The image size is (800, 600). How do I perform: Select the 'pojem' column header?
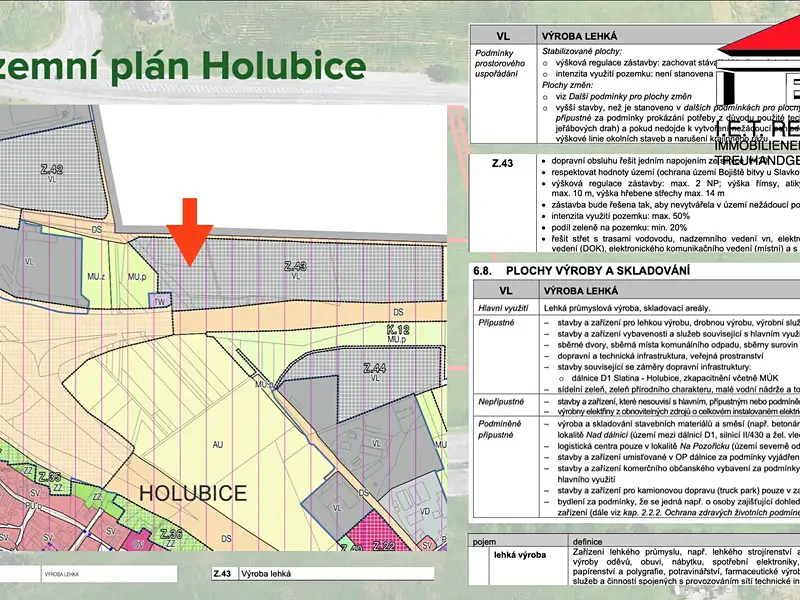(x=485, y=542)
